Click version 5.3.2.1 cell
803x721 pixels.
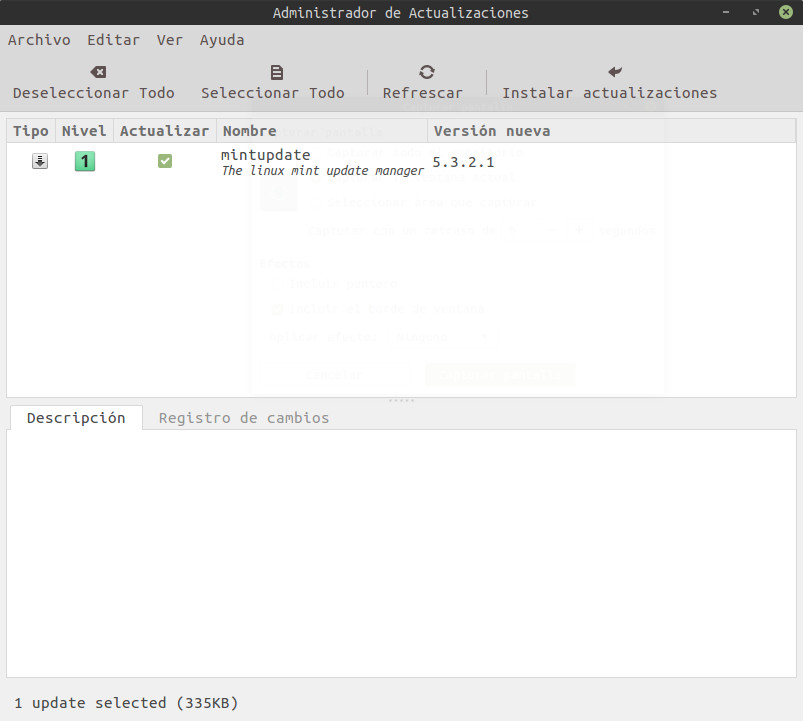click(x=463, y=162)
